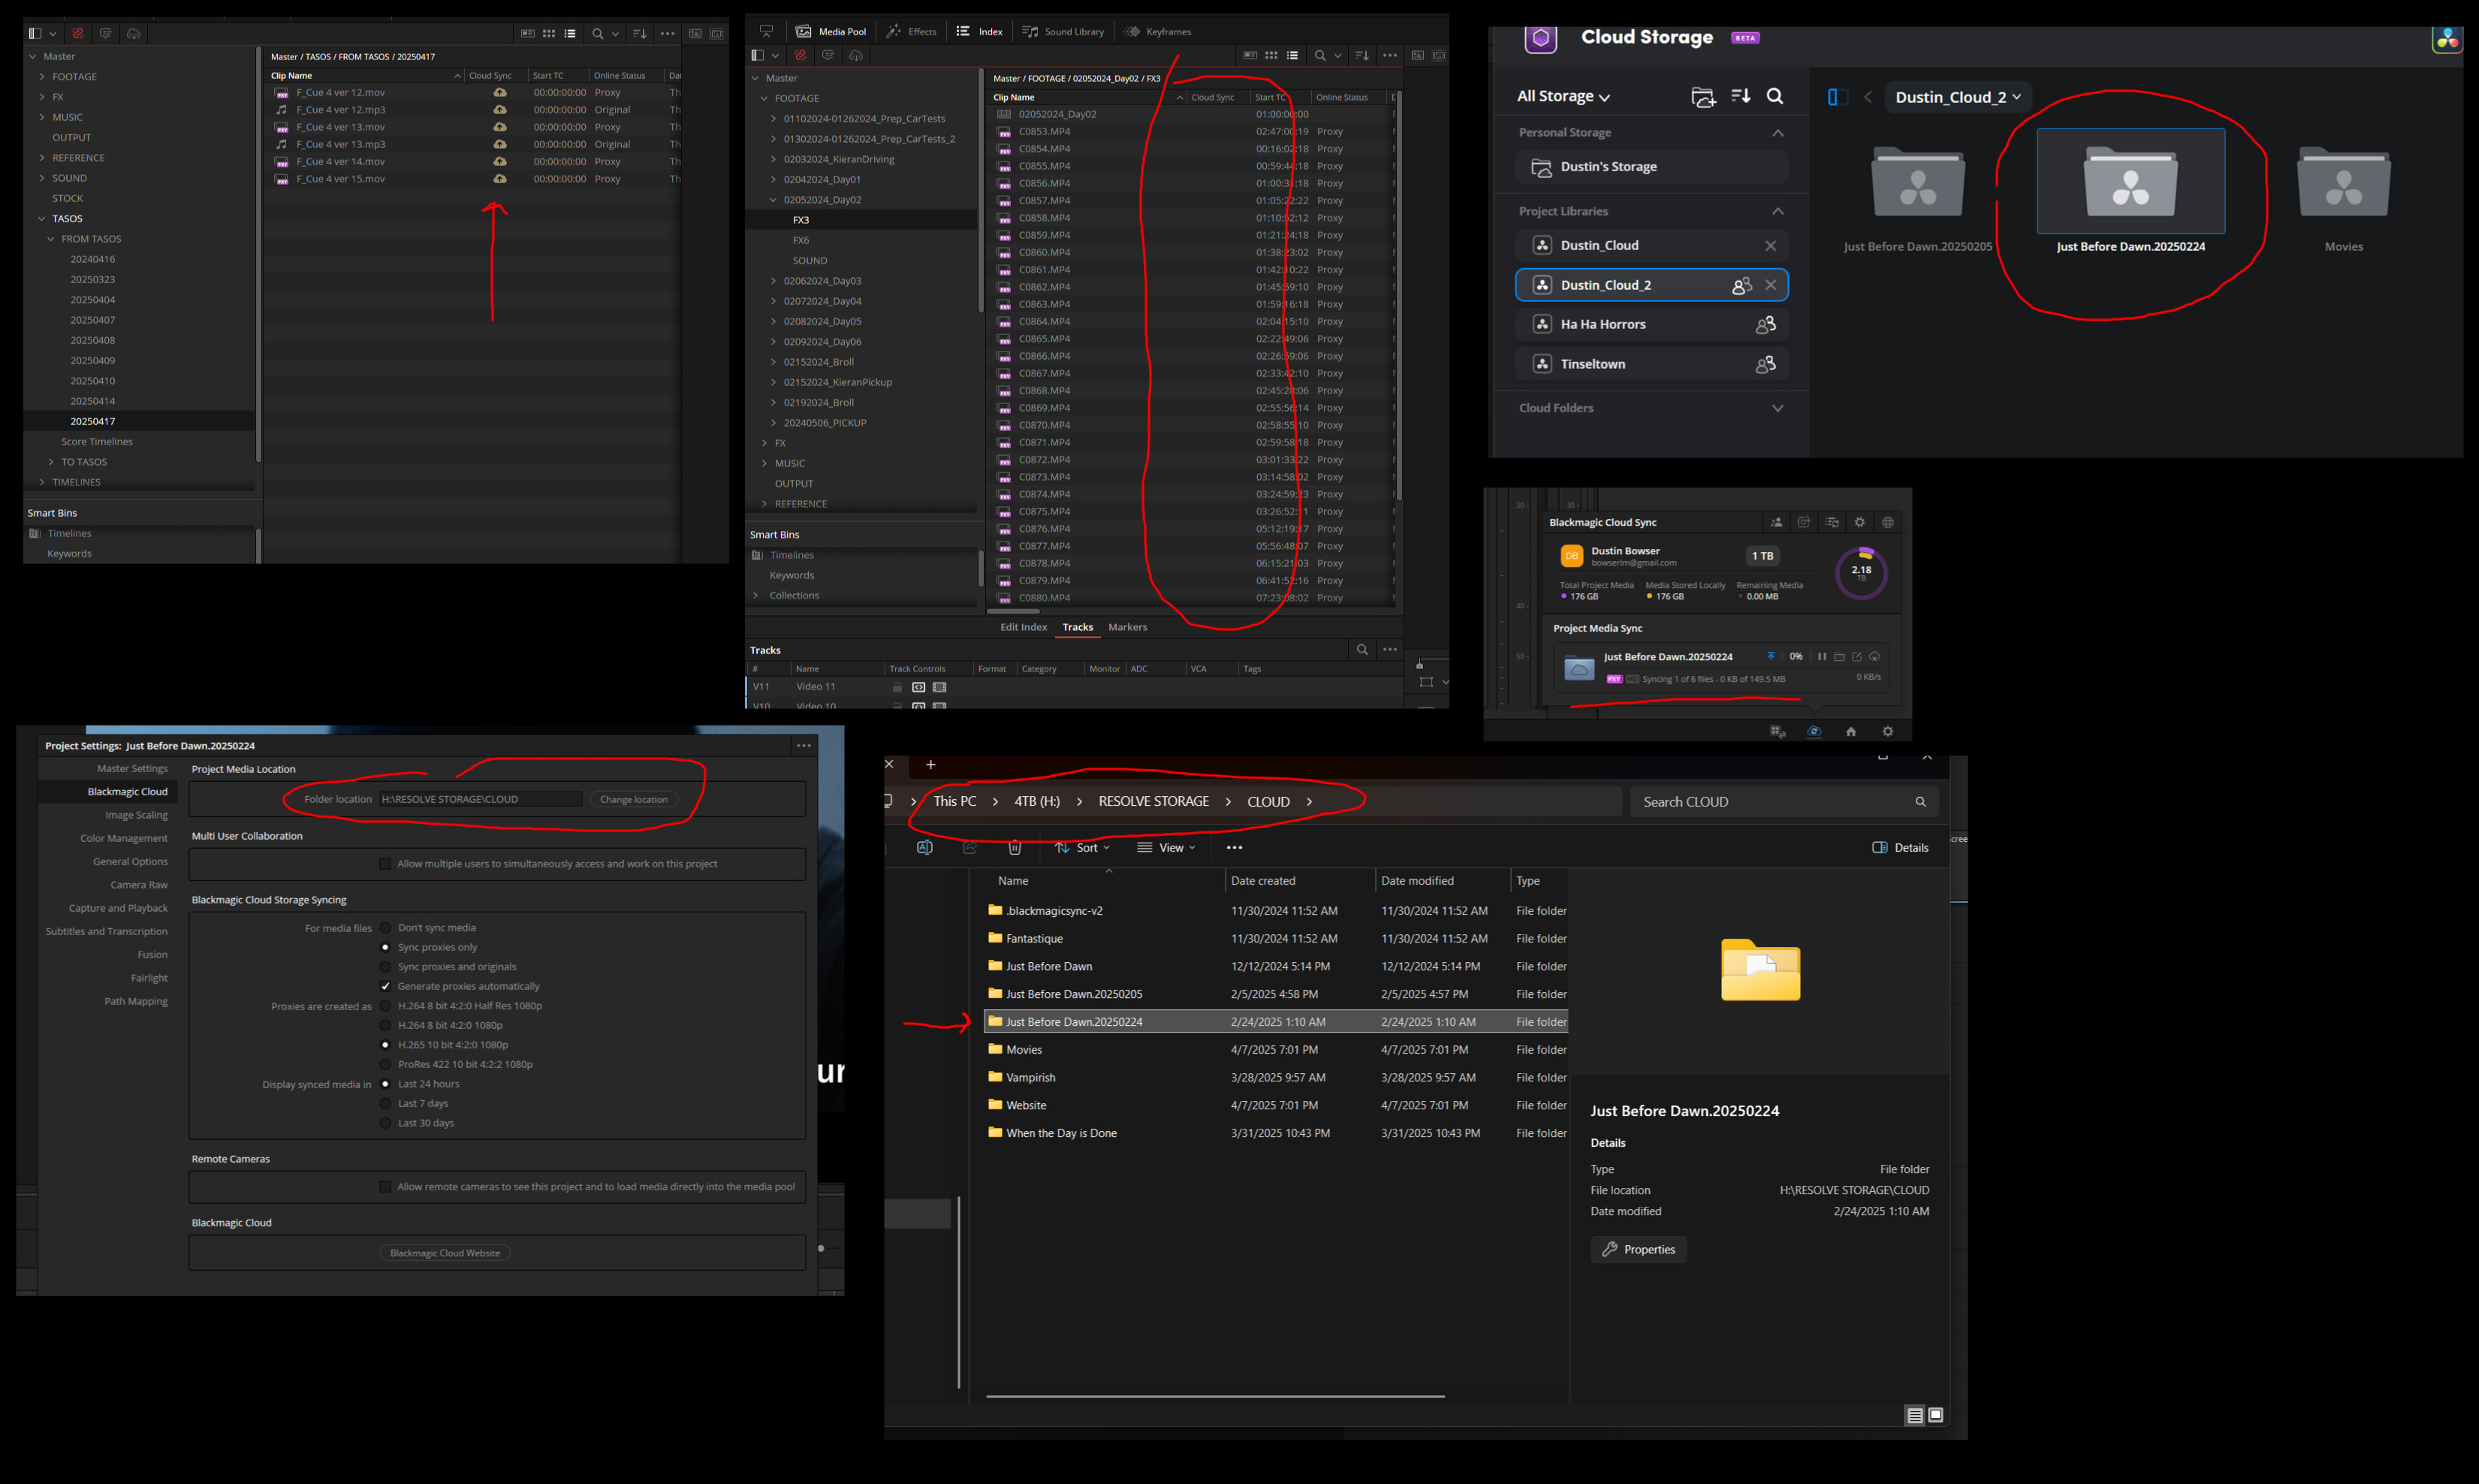Click sort icon in FX3 media pool toolbar
The height and width of the screenshot is (1484, 2479).
tap(1362, 55)
